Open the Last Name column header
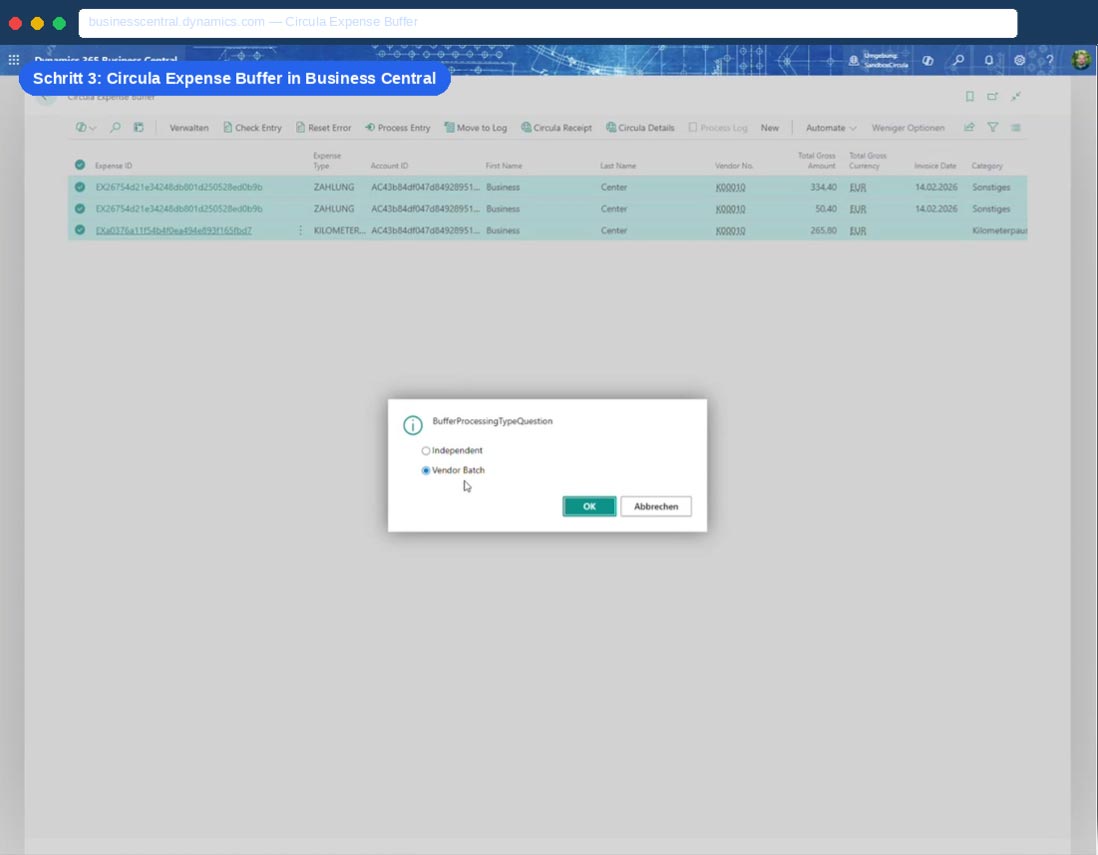Image resolution: width=1098 pixels, height=855 pixels. [618, 166]
